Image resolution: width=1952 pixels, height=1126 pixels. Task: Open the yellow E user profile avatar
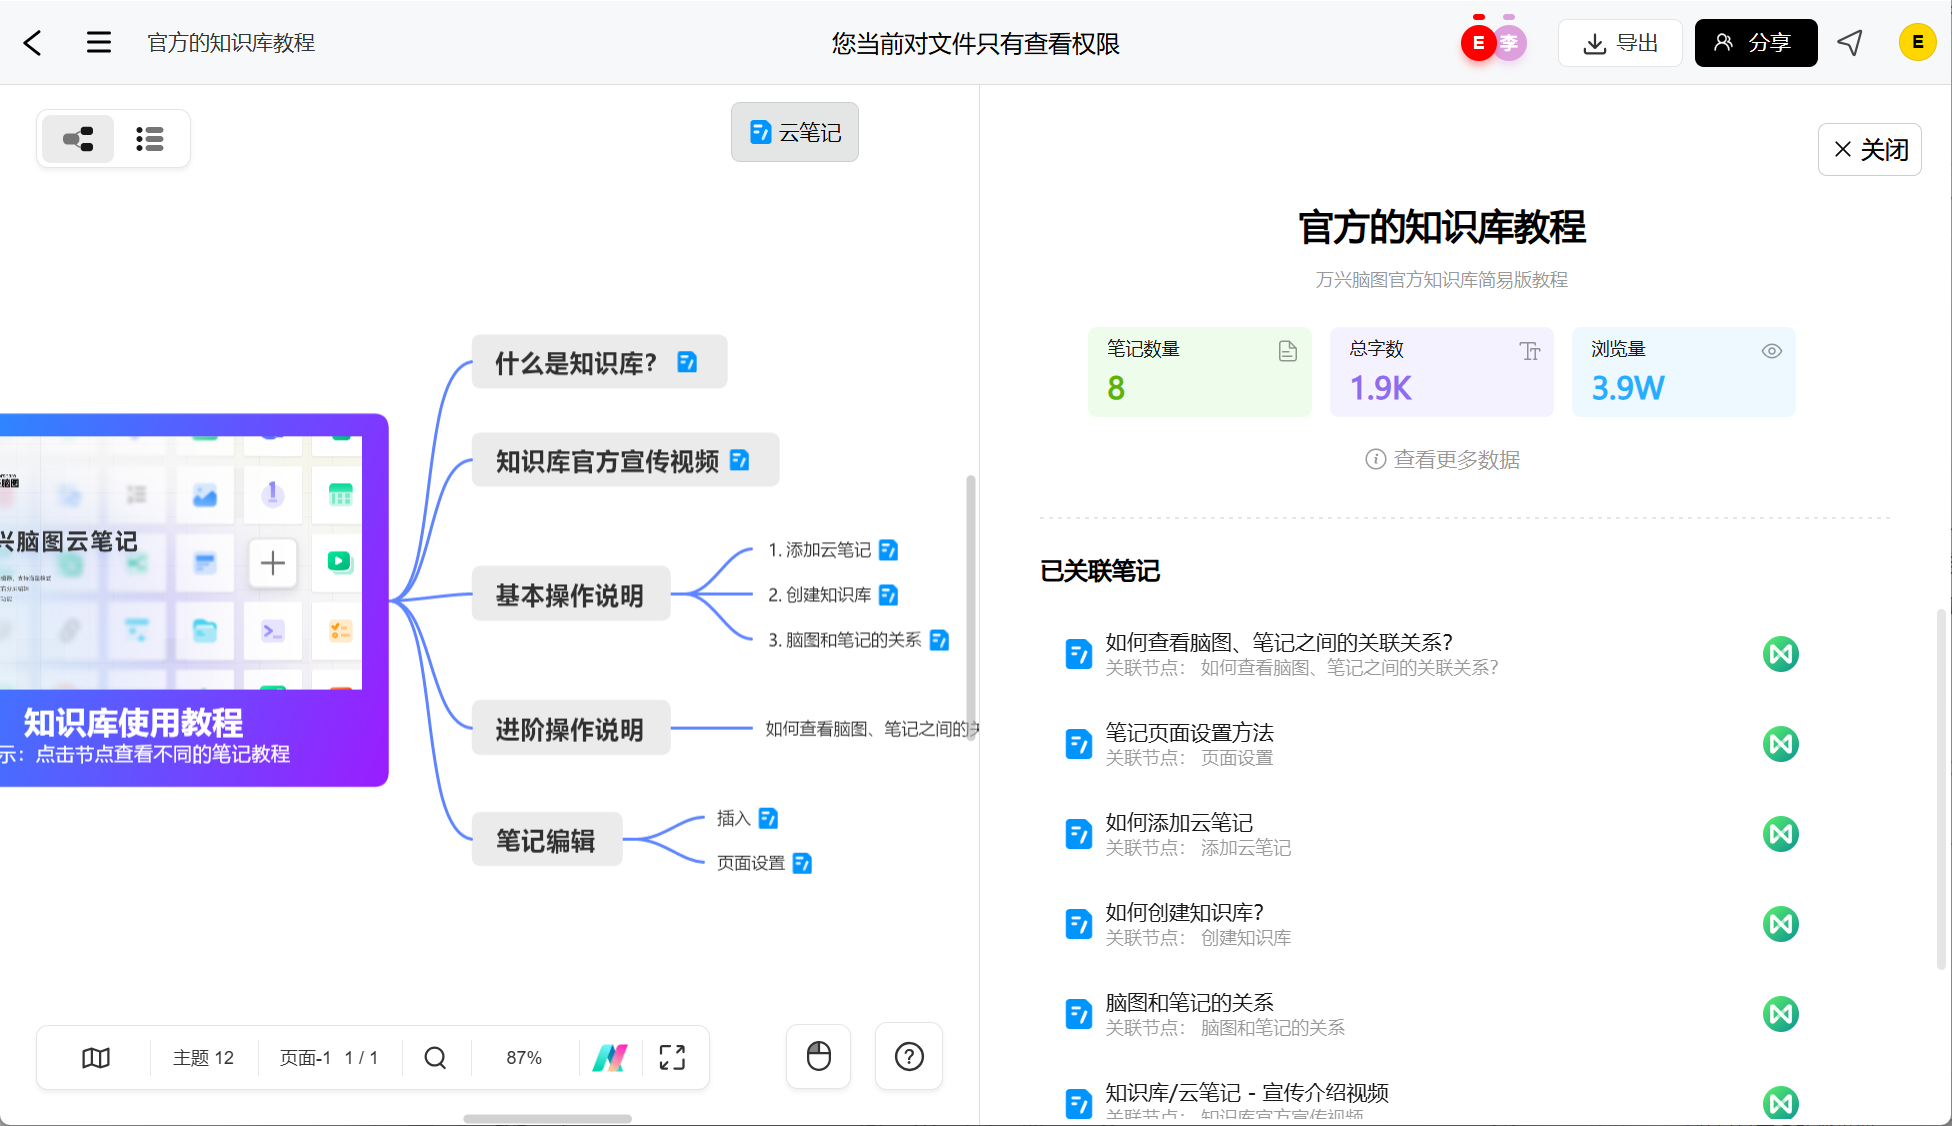(1917, 43)
